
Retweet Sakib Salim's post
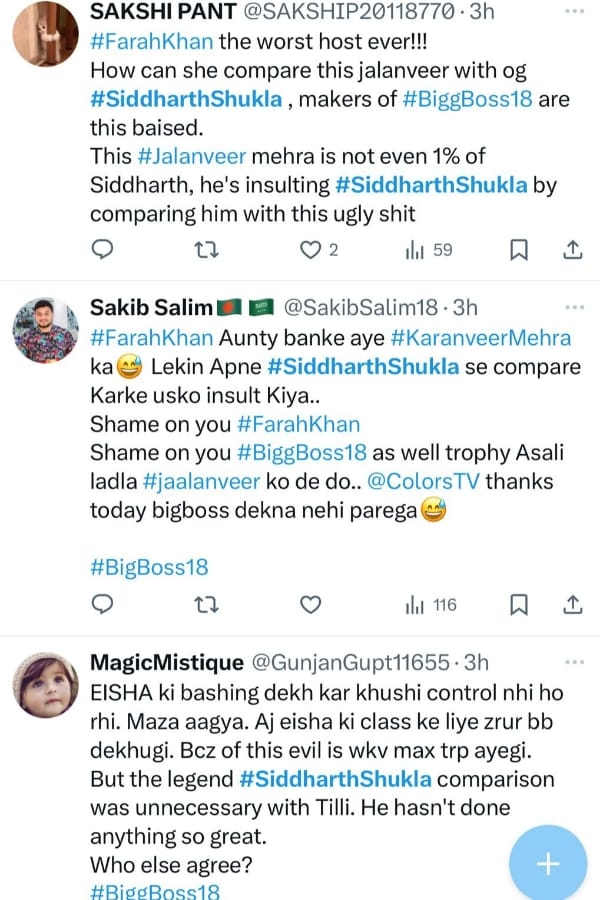(206, 603)
